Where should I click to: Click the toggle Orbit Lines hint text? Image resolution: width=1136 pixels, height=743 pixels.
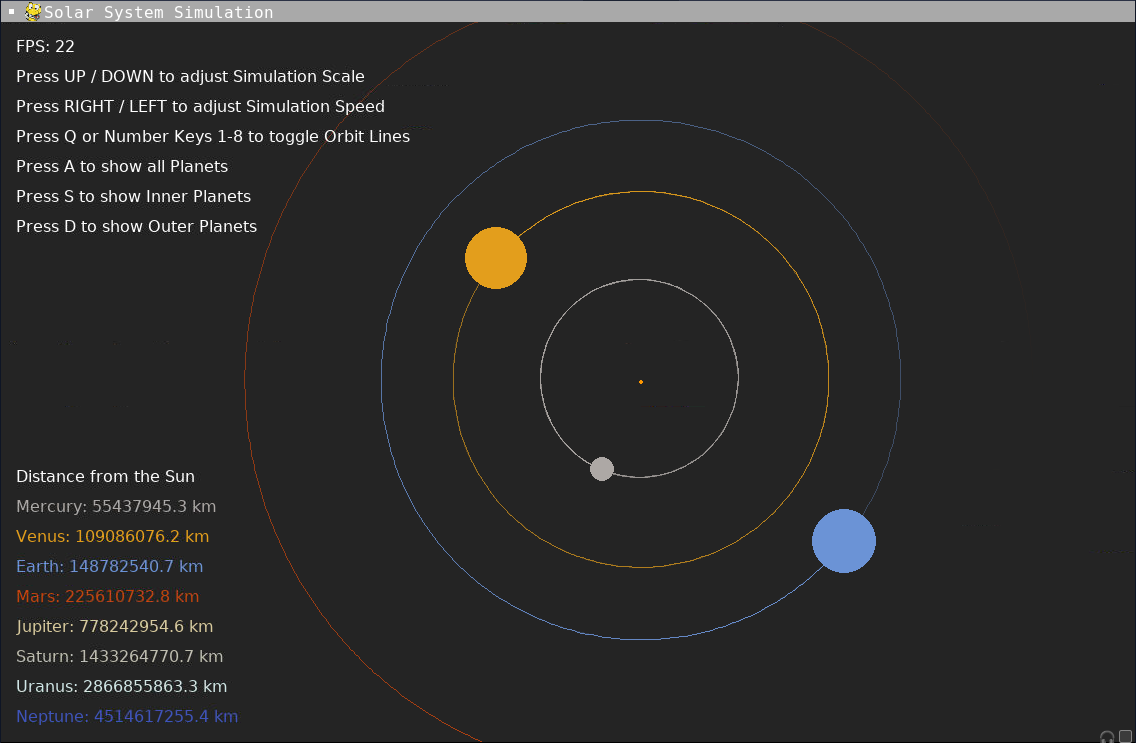213,136
